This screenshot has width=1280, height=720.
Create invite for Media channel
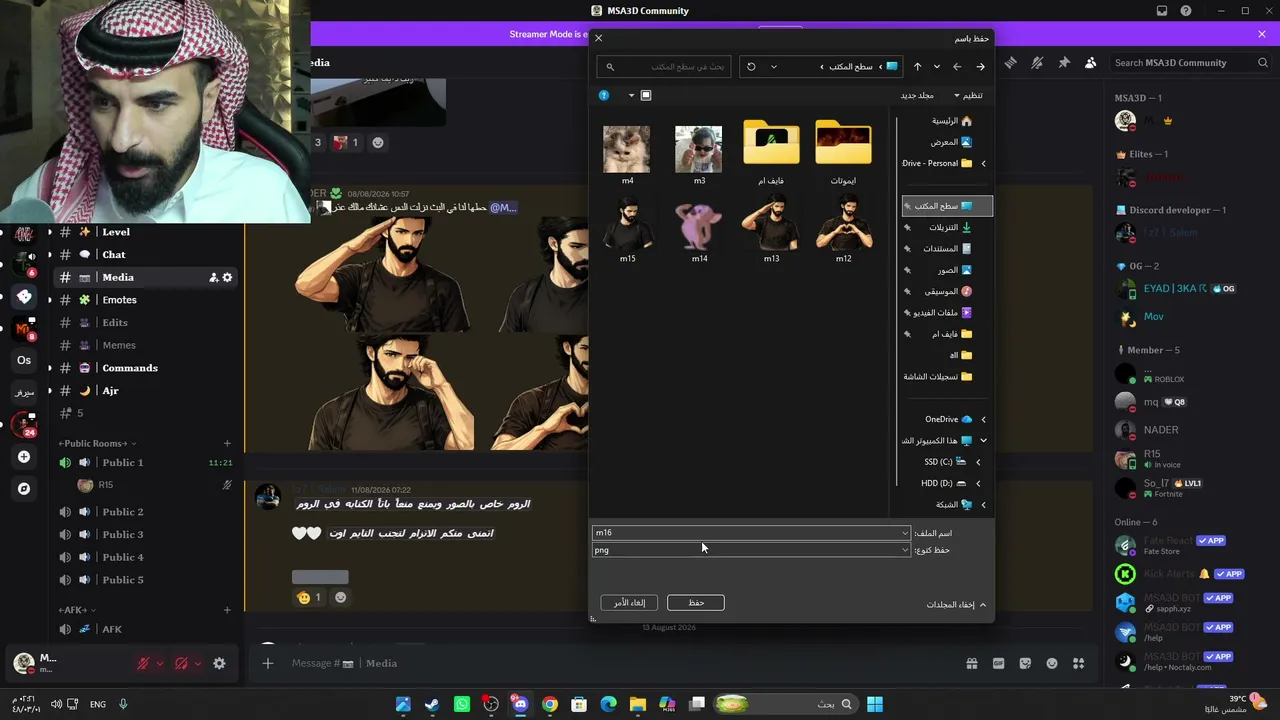(x=213, y=277)
